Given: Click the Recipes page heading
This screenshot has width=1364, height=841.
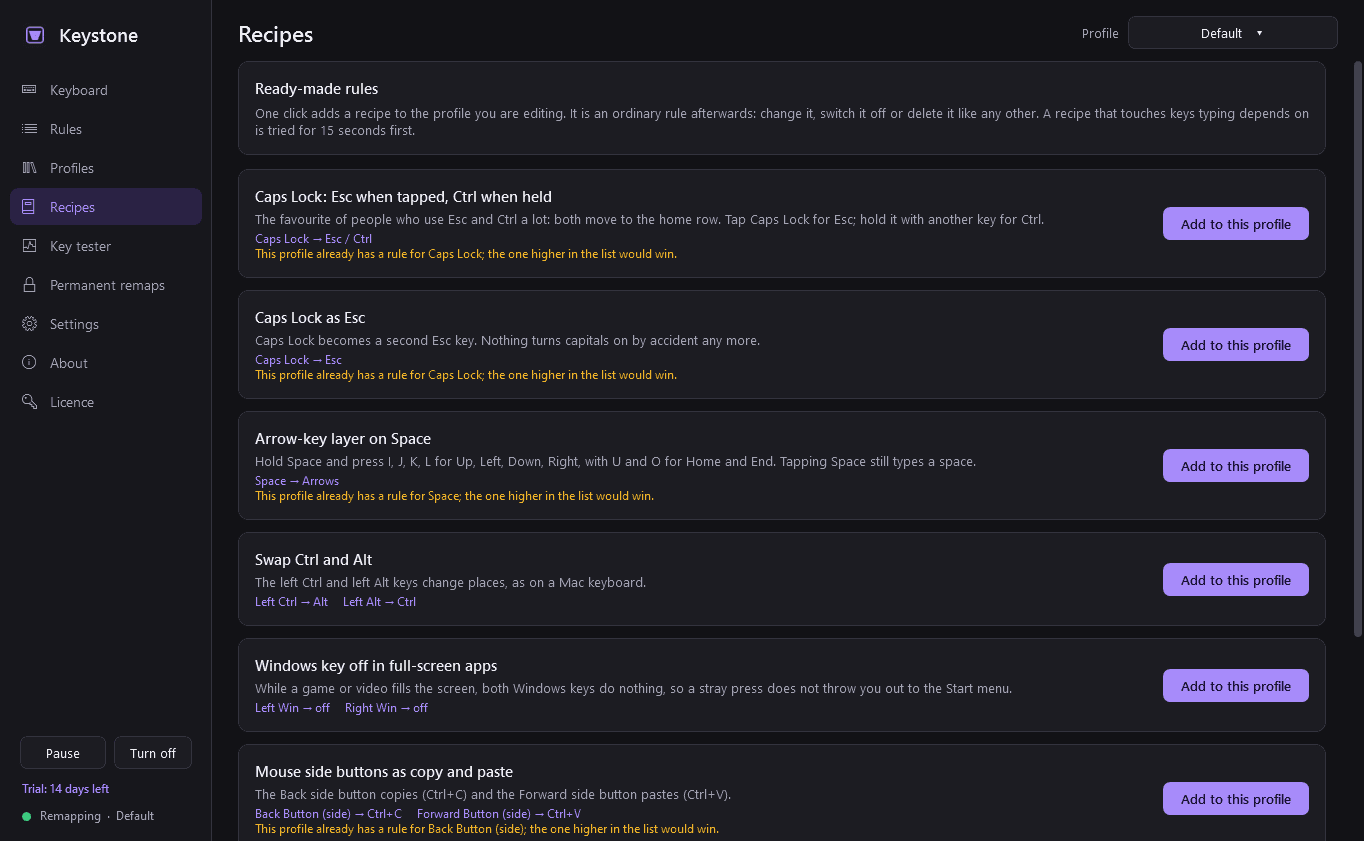Looking at the screenshot, I should [x=276, y=35].
